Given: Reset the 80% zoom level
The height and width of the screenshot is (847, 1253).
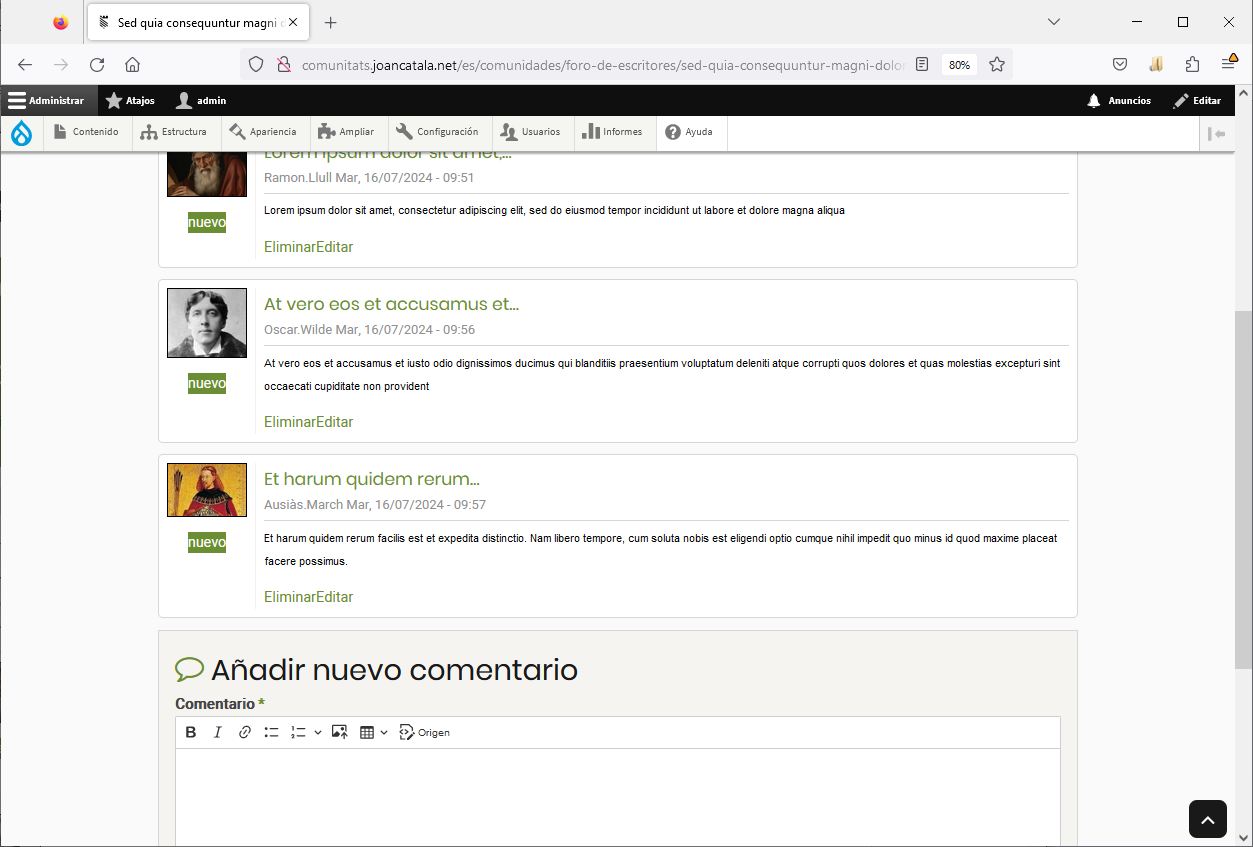Looking at the screenshot, I should 959,64.
